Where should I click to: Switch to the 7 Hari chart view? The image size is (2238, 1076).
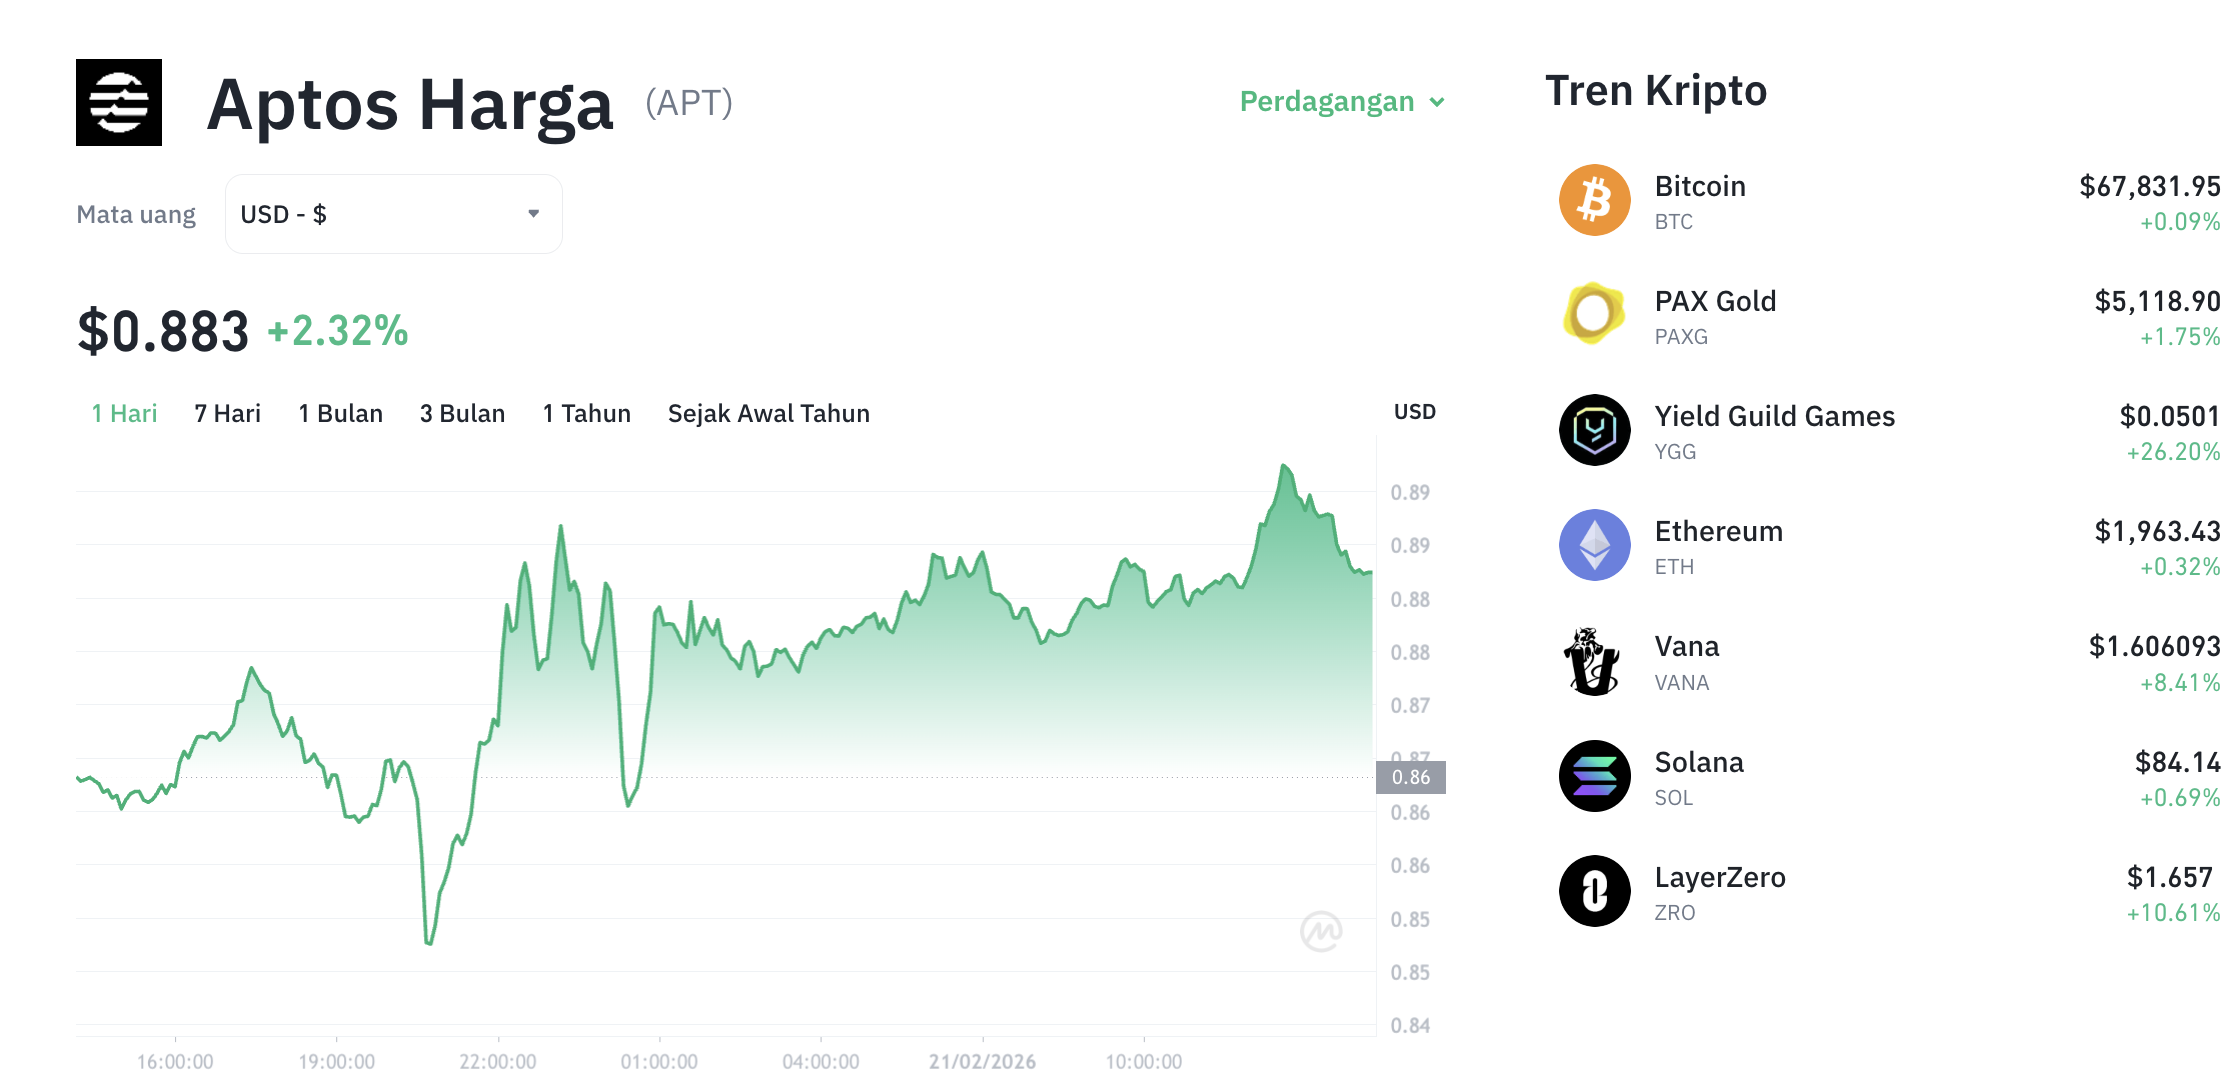tap(227, 413)
